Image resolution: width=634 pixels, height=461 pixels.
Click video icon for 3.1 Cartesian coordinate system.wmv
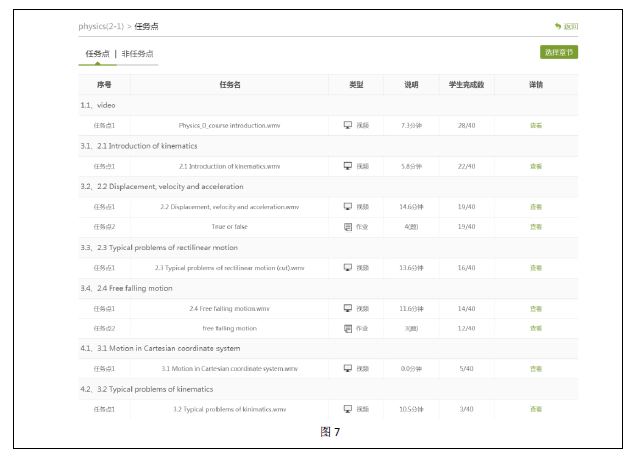pos(348,369)
